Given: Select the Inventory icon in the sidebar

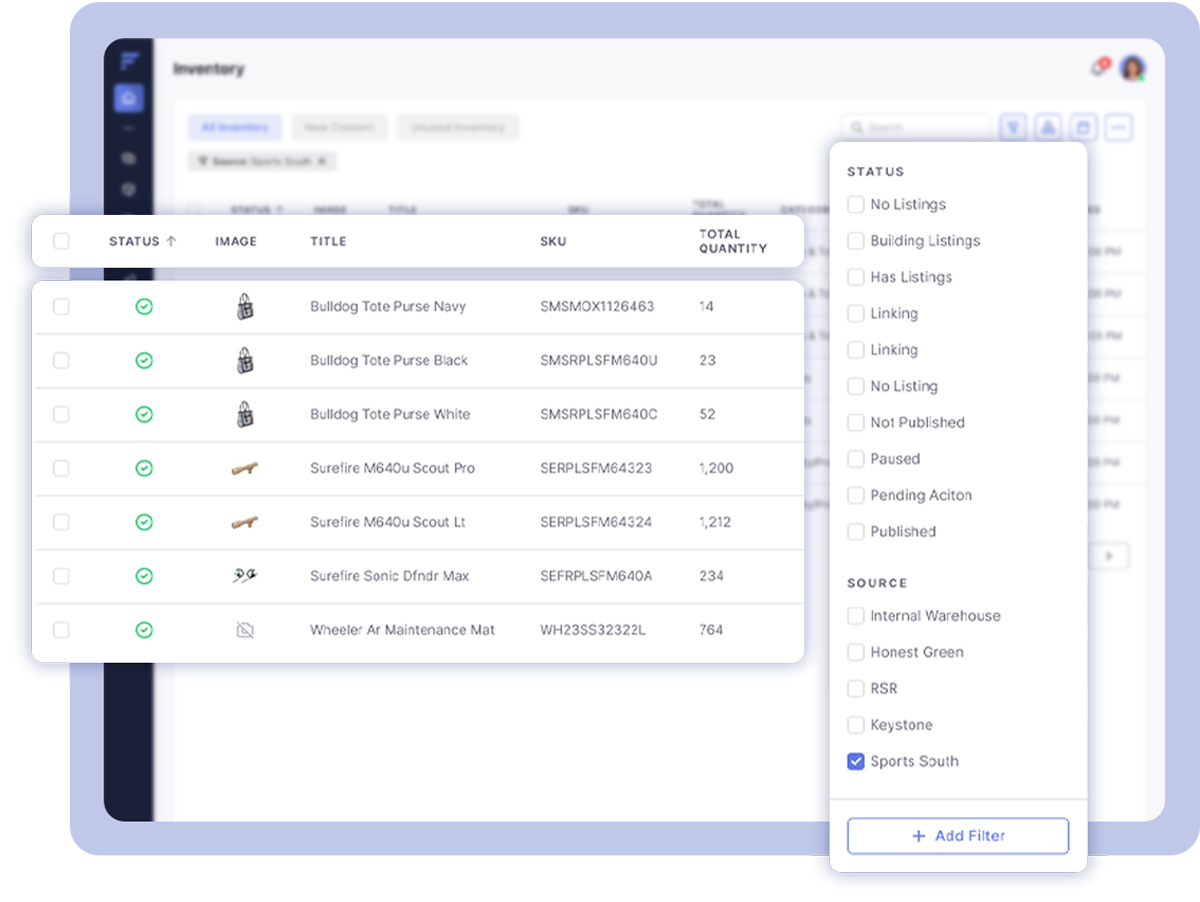Looking at the screenshot, I should tap(128, 97).
